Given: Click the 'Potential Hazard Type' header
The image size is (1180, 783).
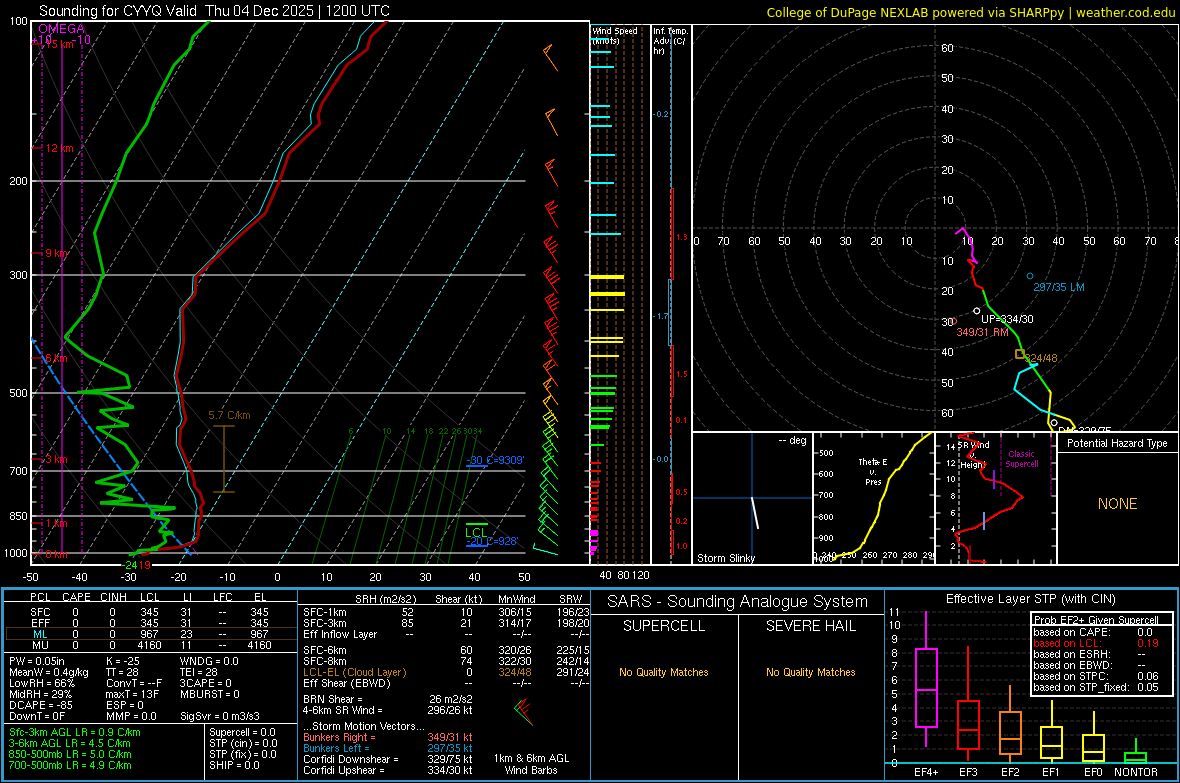Looking at the screenshot, I should click(x=1117, y=443).
